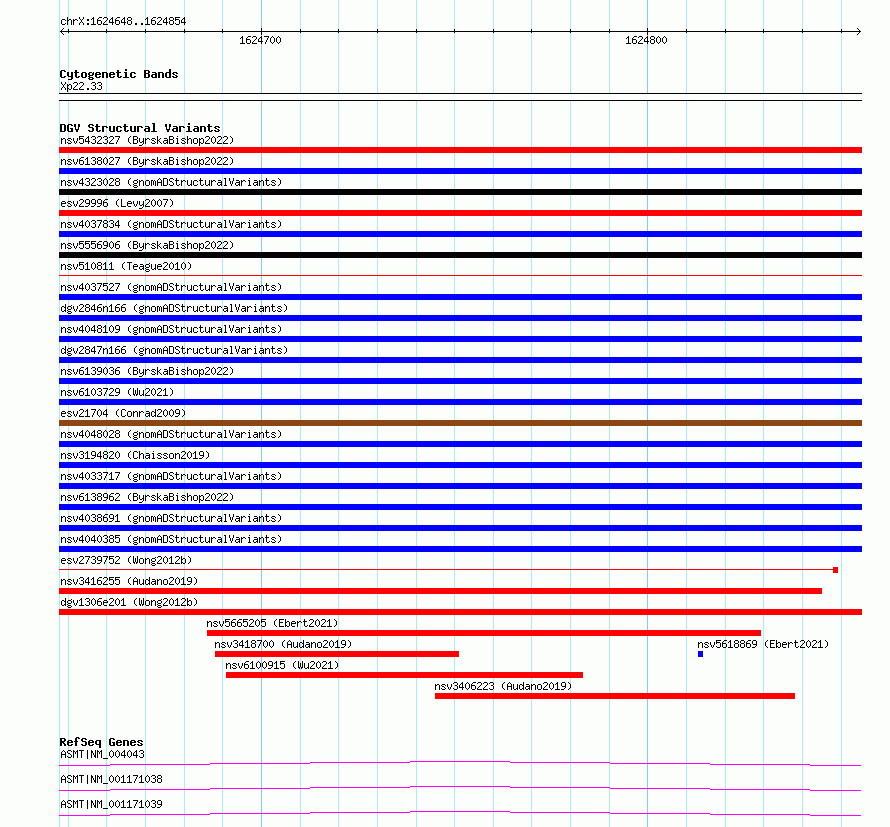Select the nsv6100915 (Wu2021) label

(282, 665)
